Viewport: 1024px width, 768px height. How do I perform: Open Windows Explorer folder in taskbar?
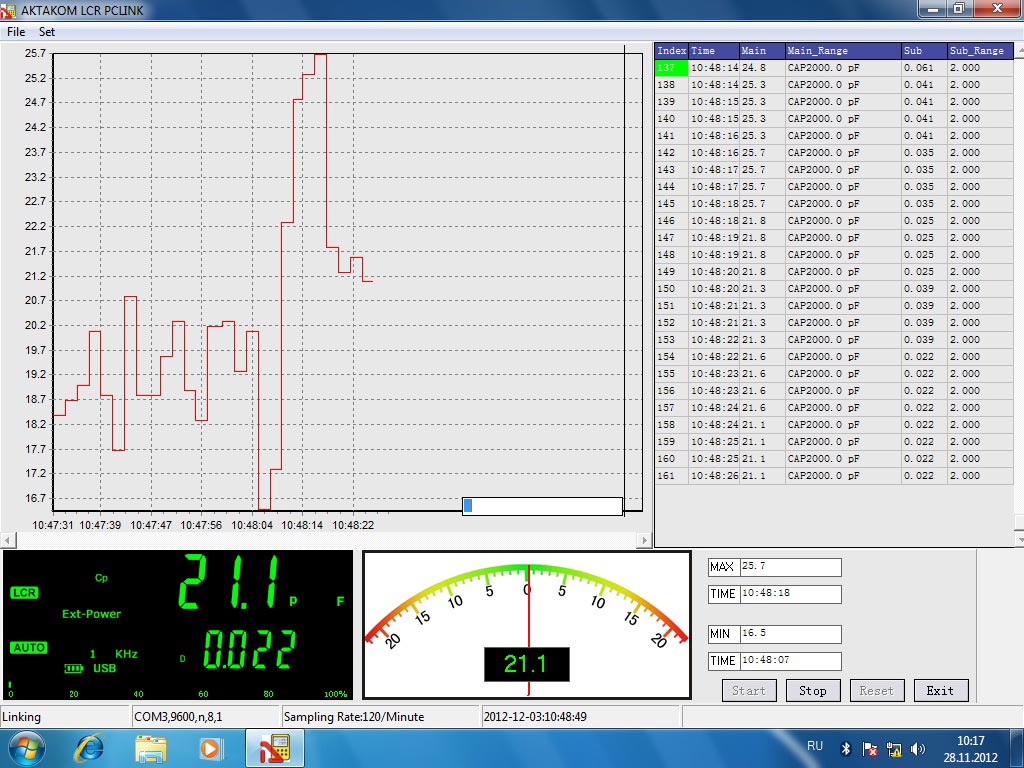click(150, 748)
